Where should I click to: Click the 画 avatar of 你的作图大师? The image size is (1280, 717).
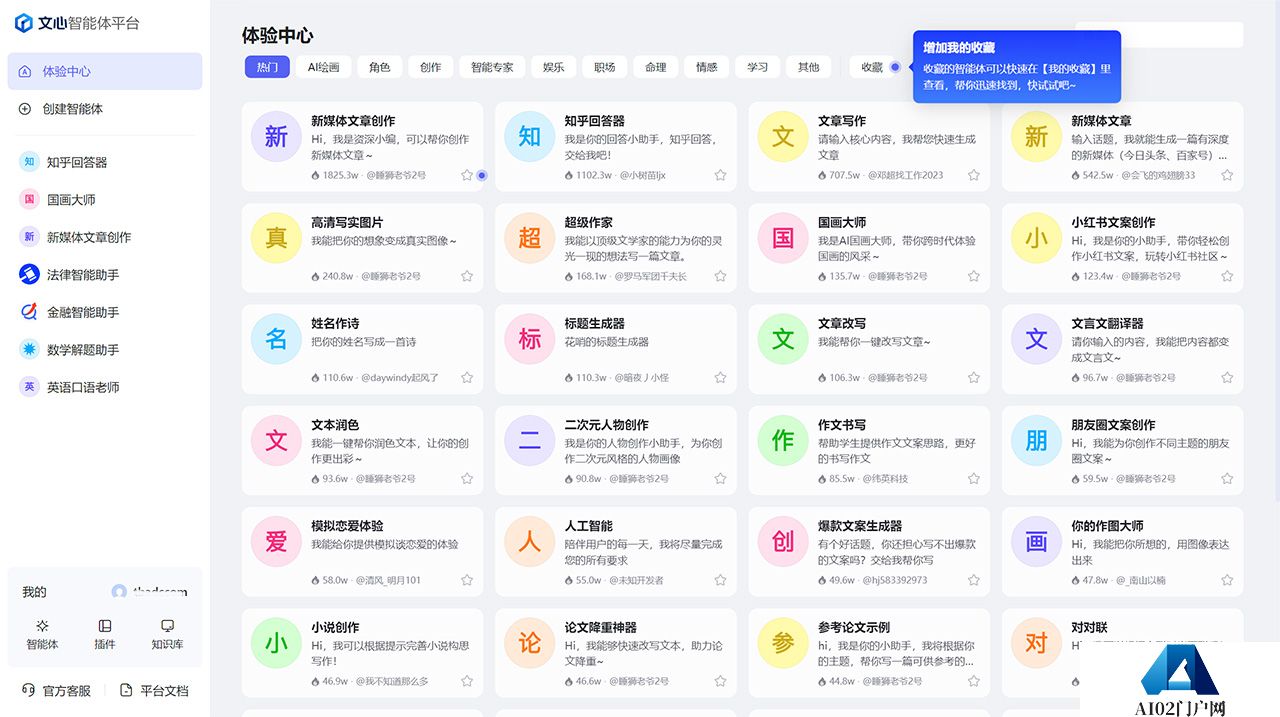pos(1037,542)
